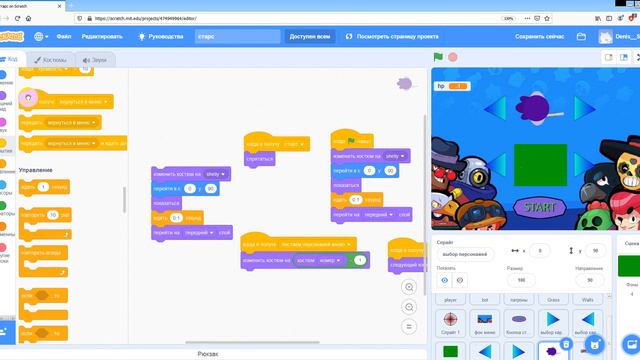Open My Stuff folder icon in the header

pyautogui.click(x=581, y=37)
